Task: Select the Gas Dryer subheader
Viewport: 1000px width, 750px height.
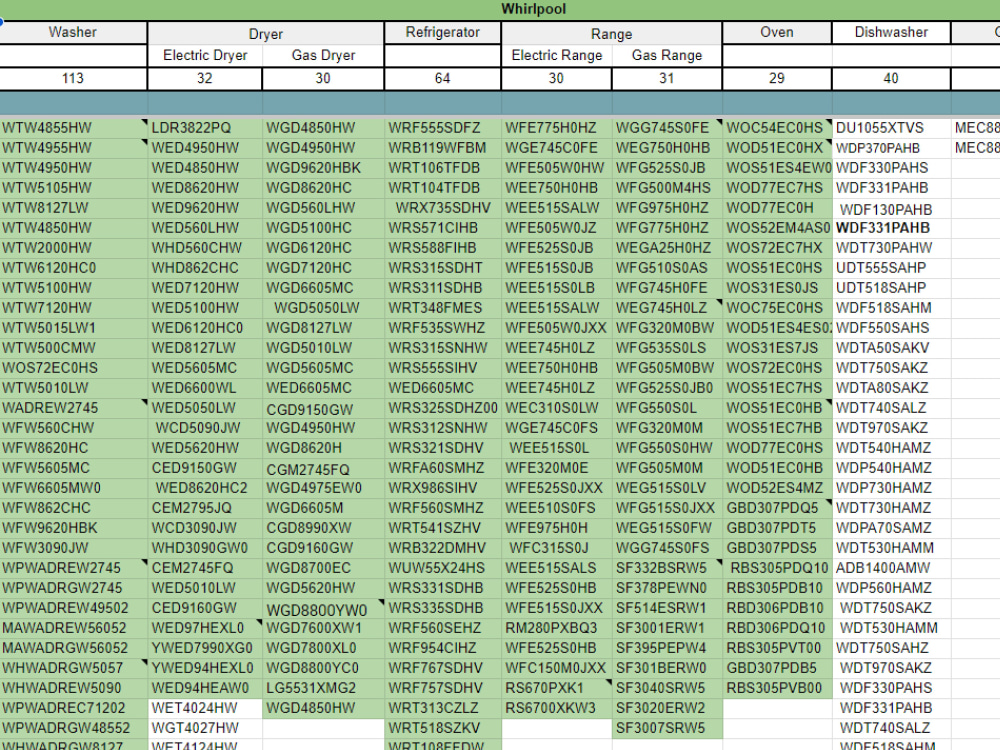Action: (323, 55)
